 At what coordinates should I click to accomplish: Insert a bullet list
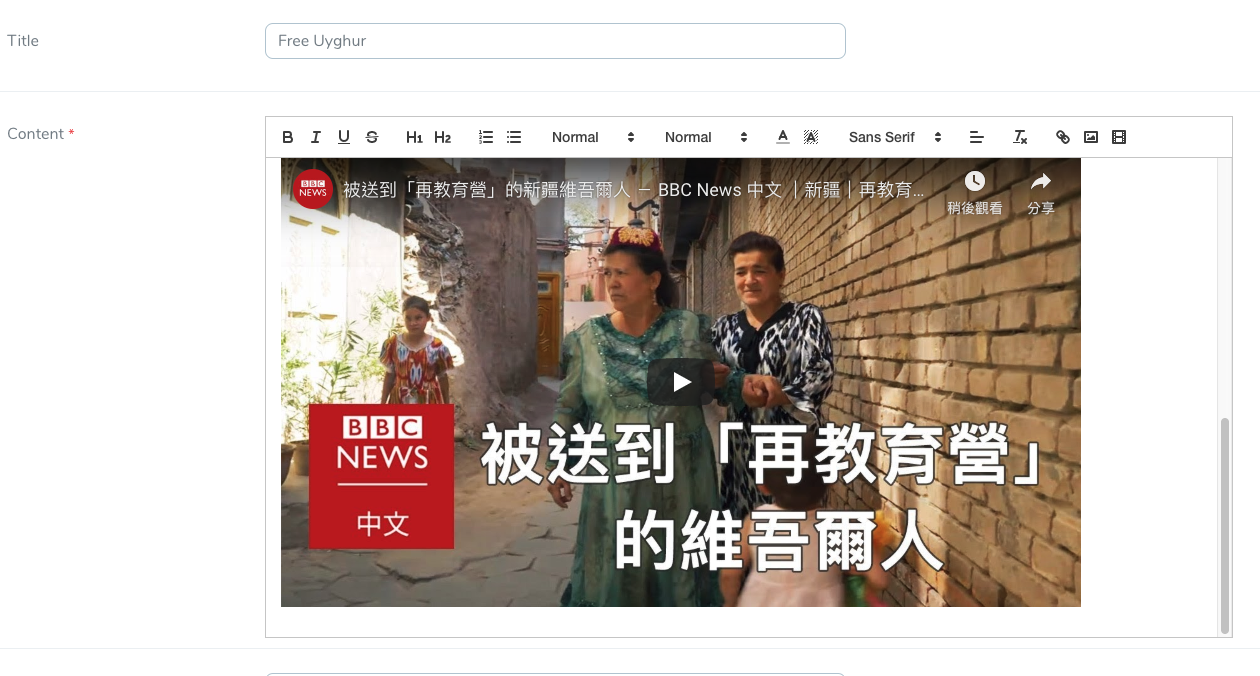coord(514,137)
